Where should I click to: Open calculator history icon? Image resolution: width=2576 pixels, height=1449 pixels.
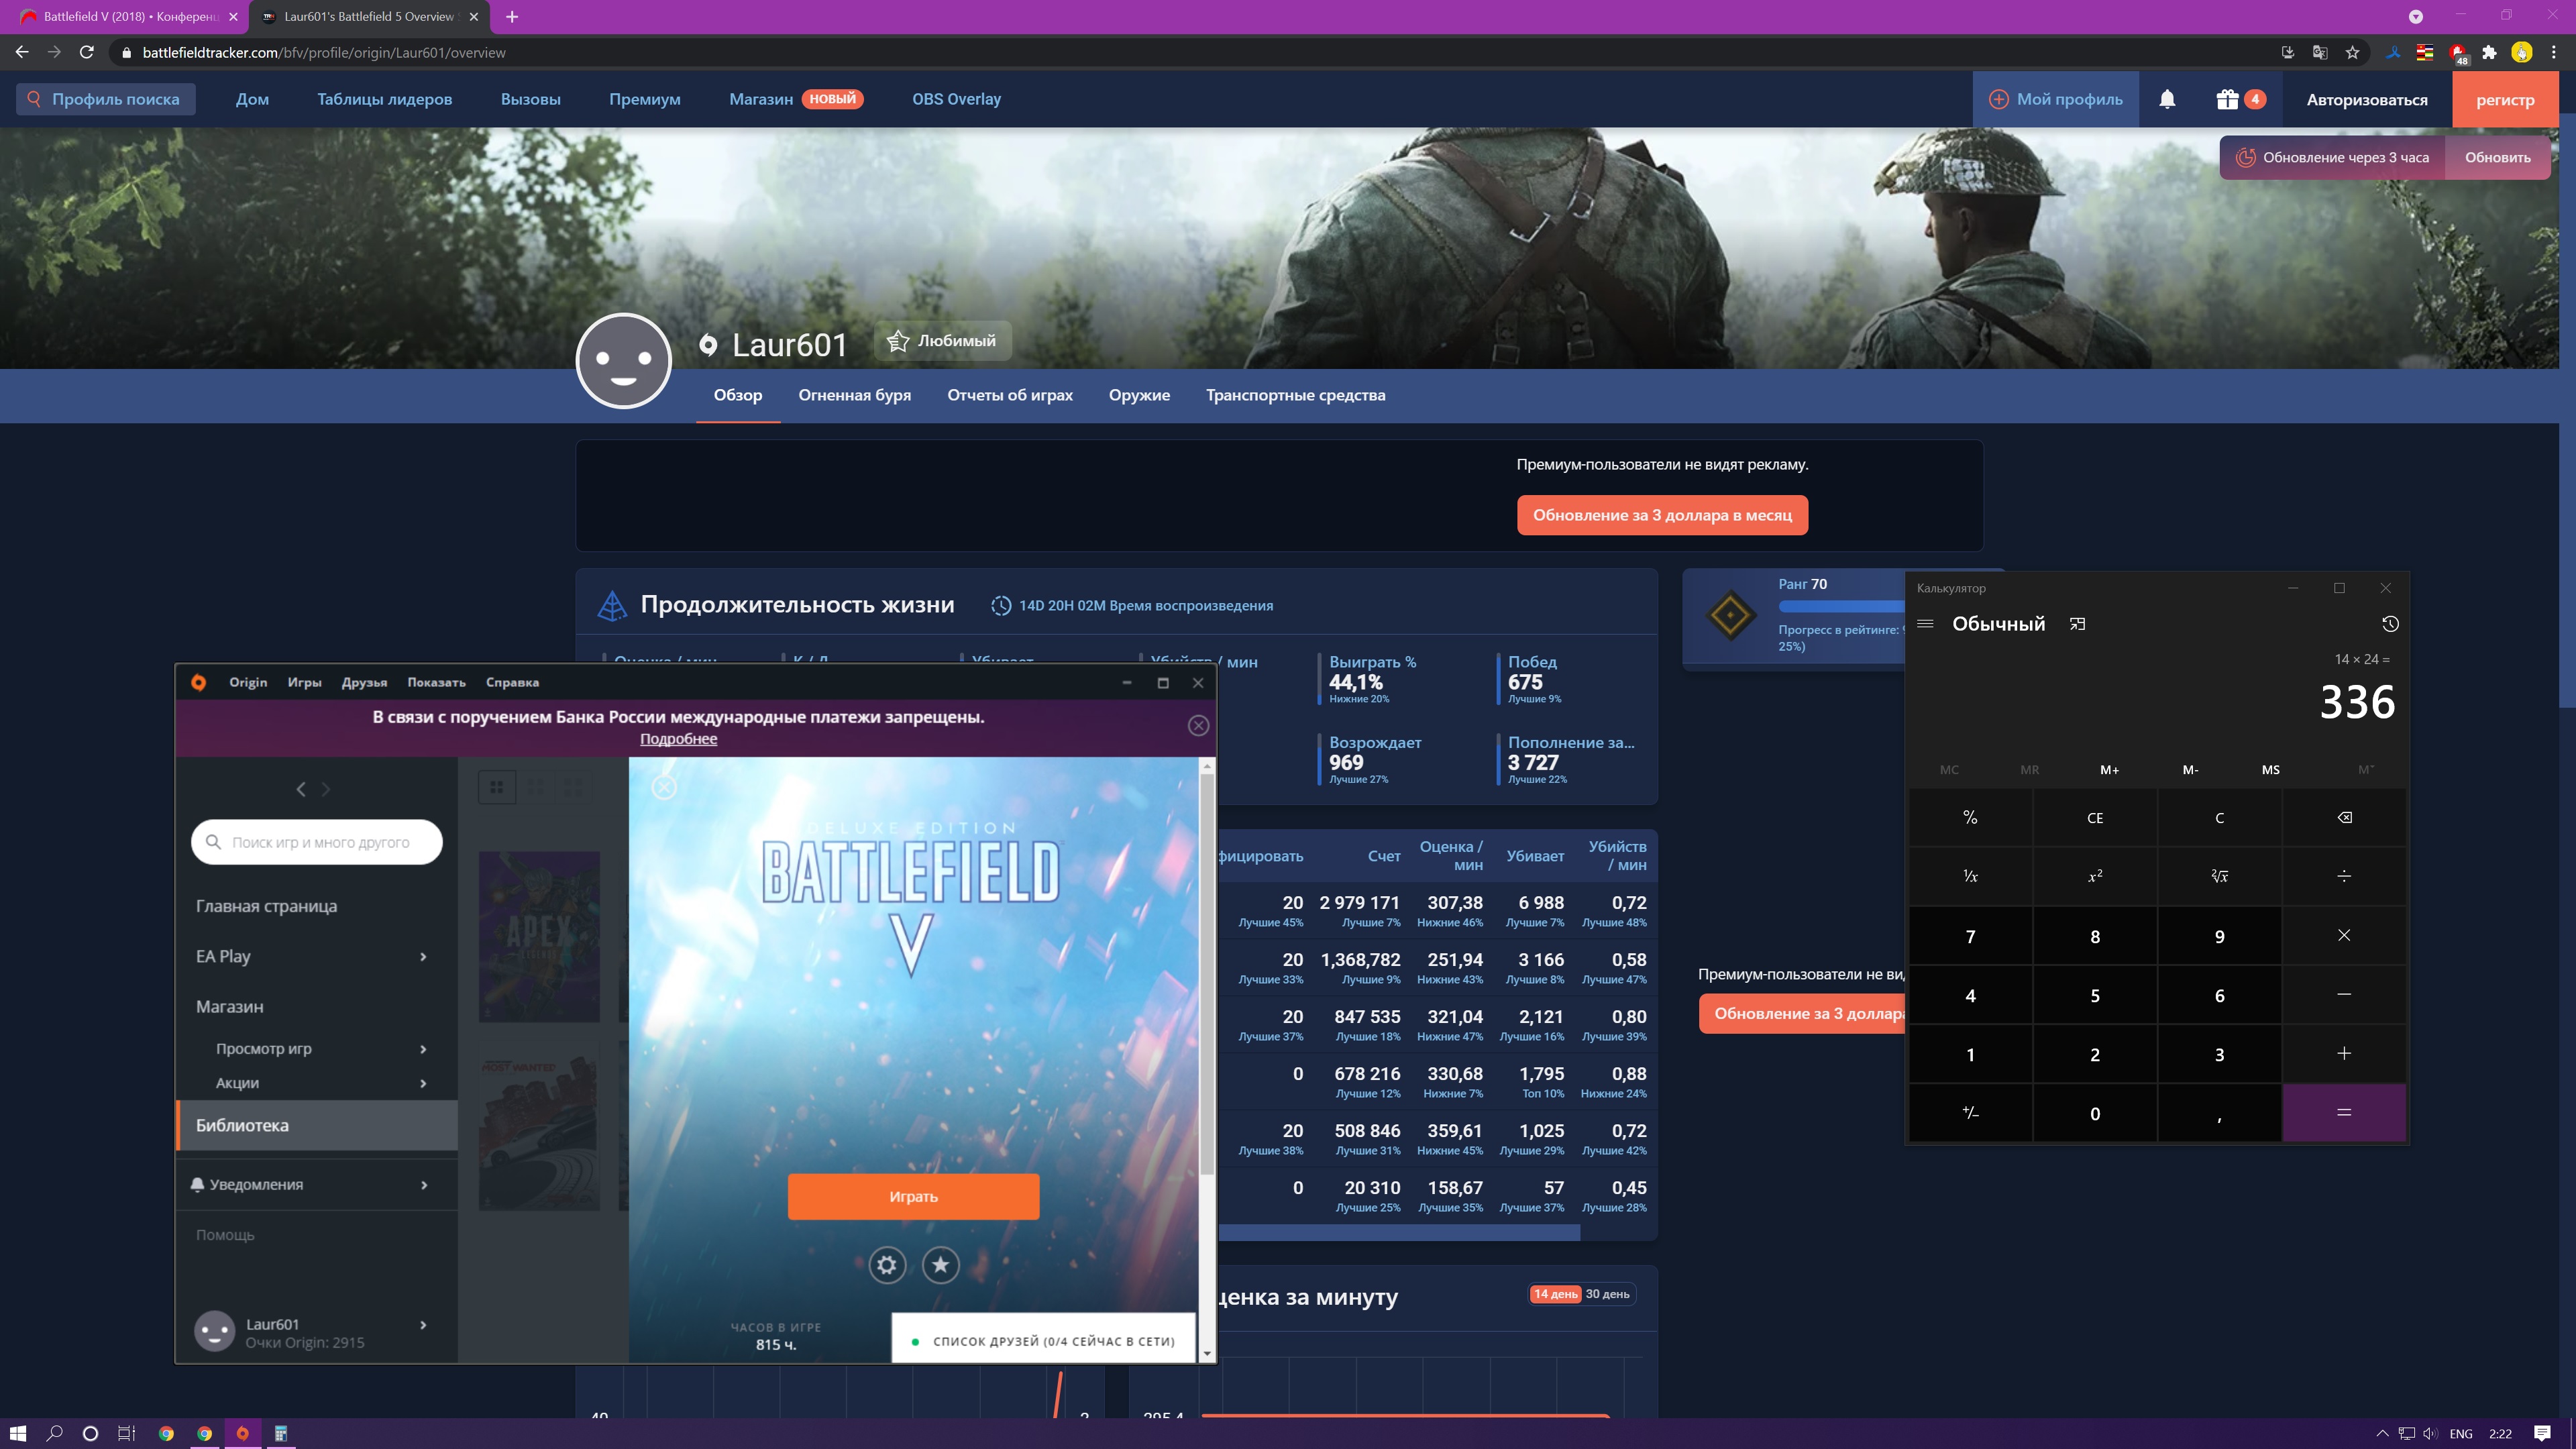pyautogui.click(x=2390, y=624)
